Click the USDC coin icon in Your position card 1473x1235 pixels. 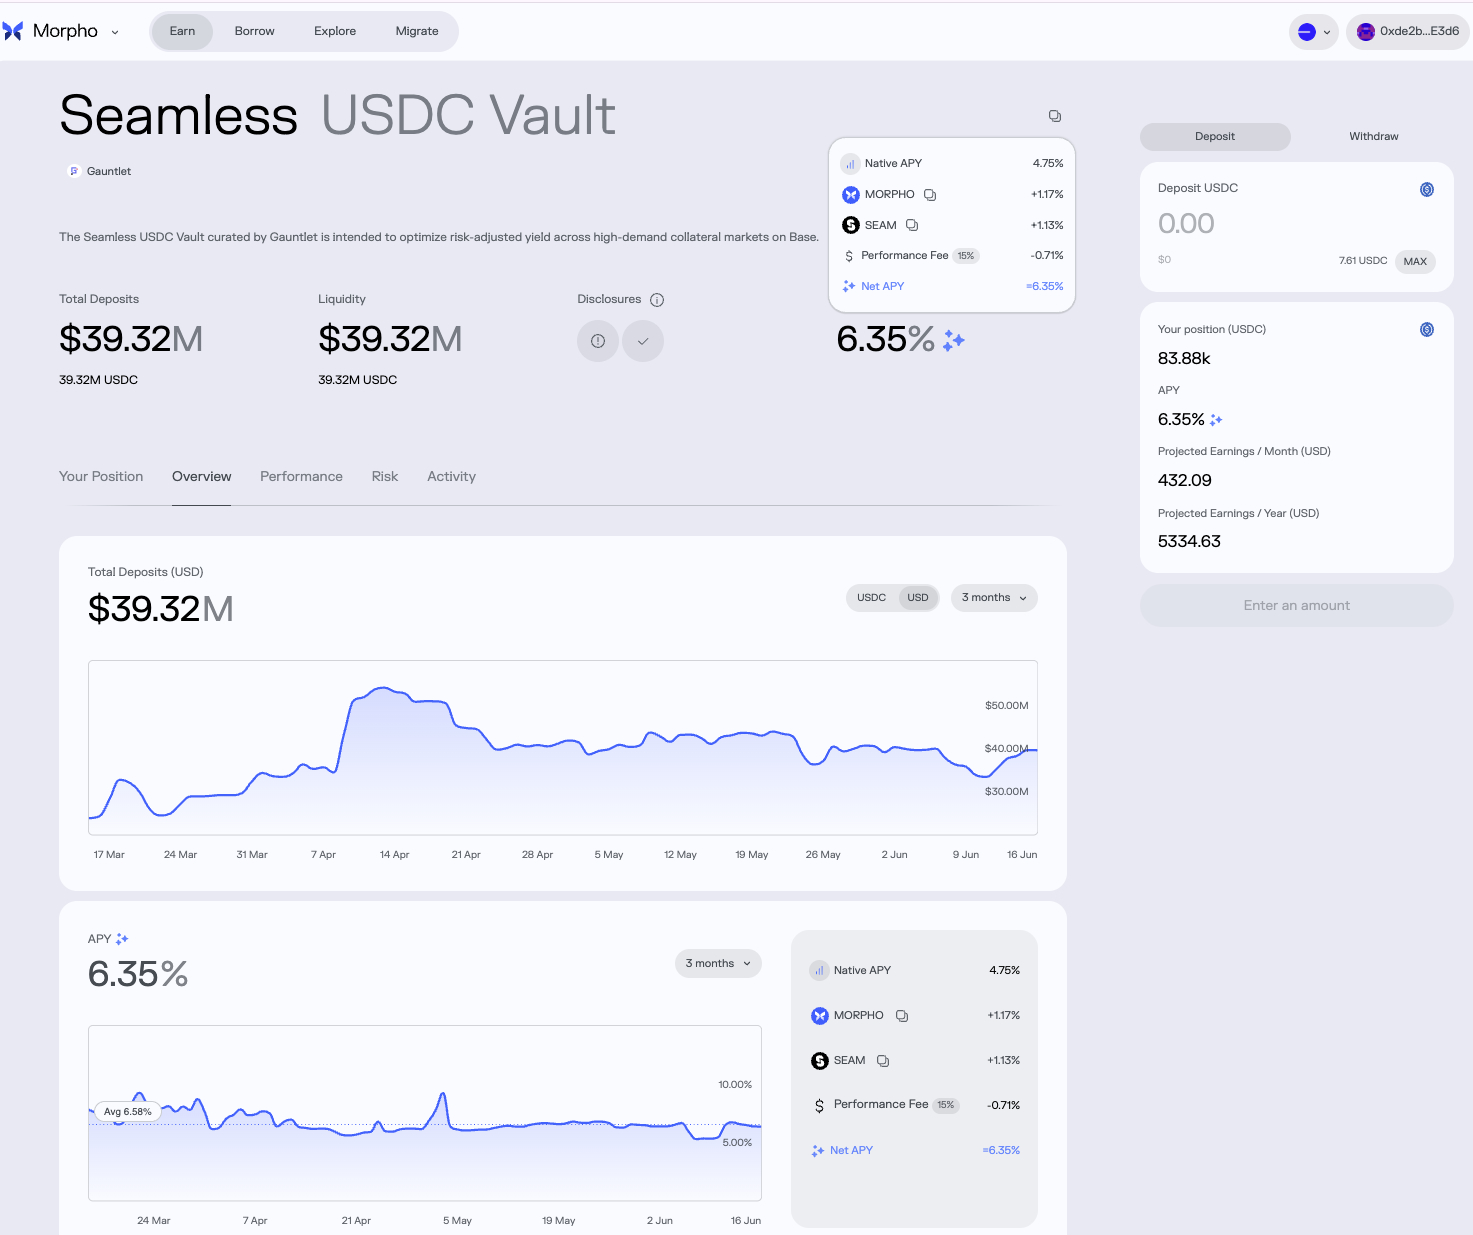click(1427, 329)
